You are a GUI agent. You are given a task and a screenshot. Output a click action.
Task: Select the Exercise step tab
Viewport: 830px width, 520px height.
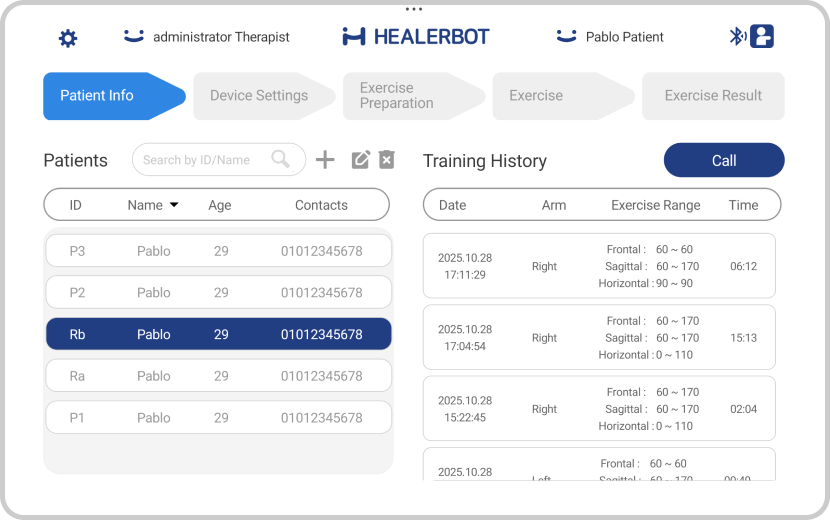pyautogui.click(x=563, y=96)
